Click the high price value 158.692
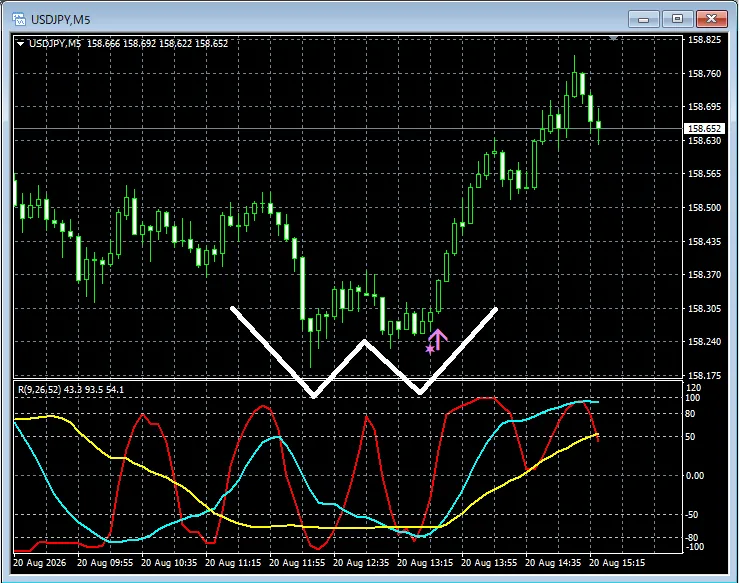The width and height of the screenshot is (740, 583). click(x=139, y=43)
